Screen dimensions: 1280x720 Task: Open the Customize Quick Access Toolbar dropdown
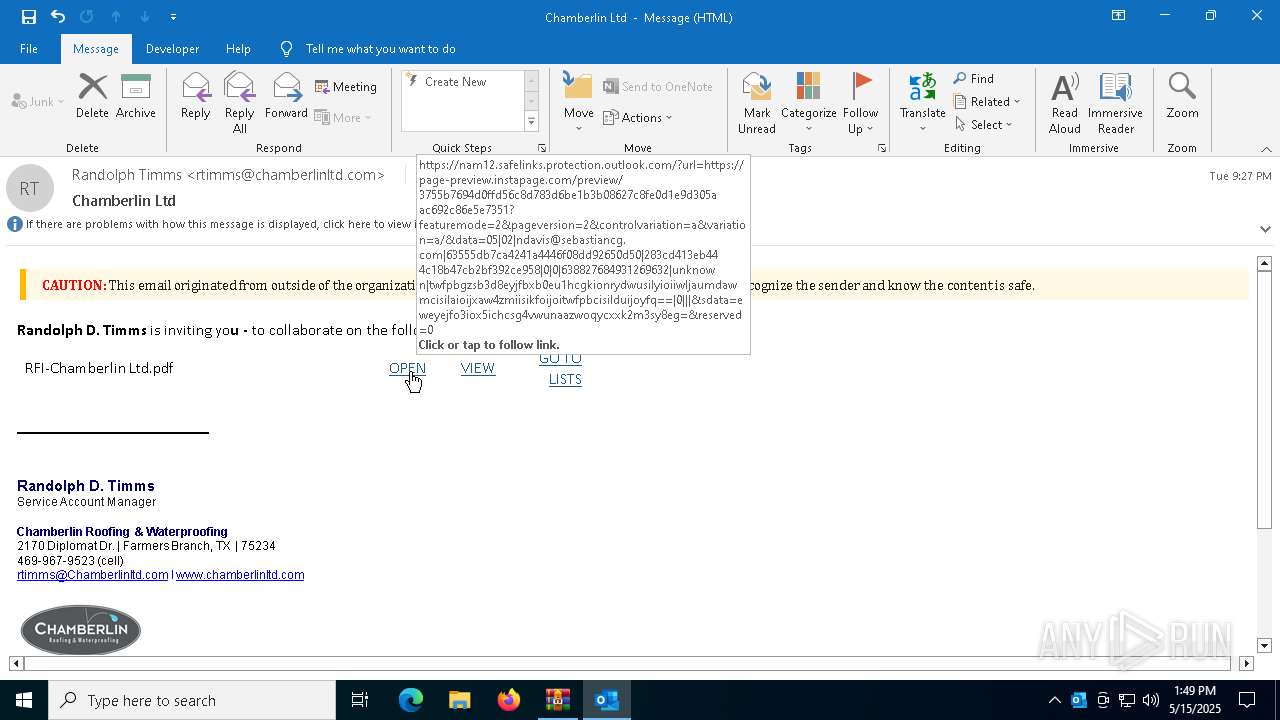coord(173,16)
